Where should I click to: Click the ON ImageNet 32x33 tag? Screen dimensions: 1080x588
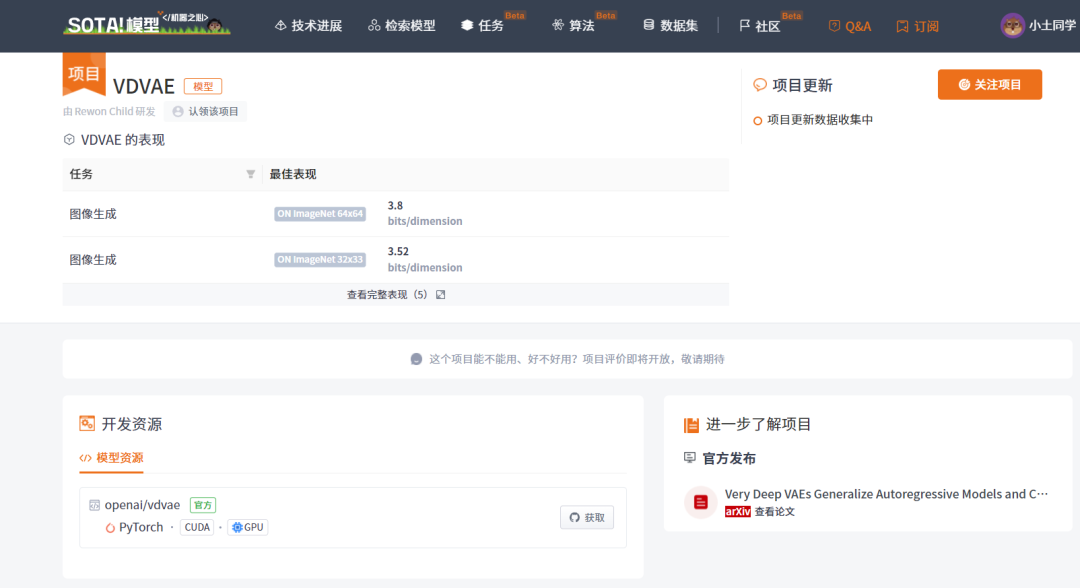click(320, 260)
